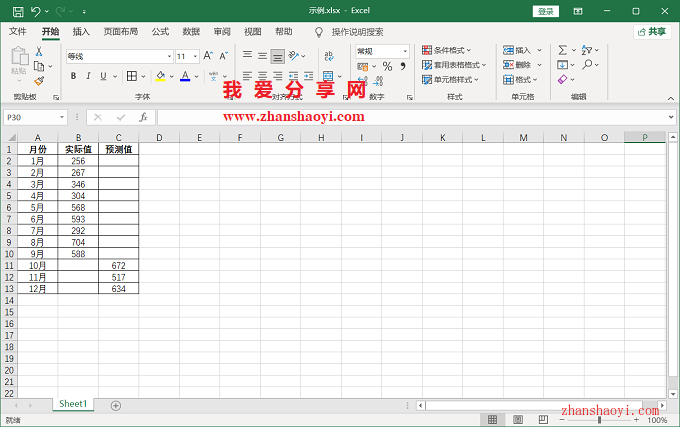Click the Save icon in the title bar
Screen dimensions: 680x427
[x=18, y=12]
